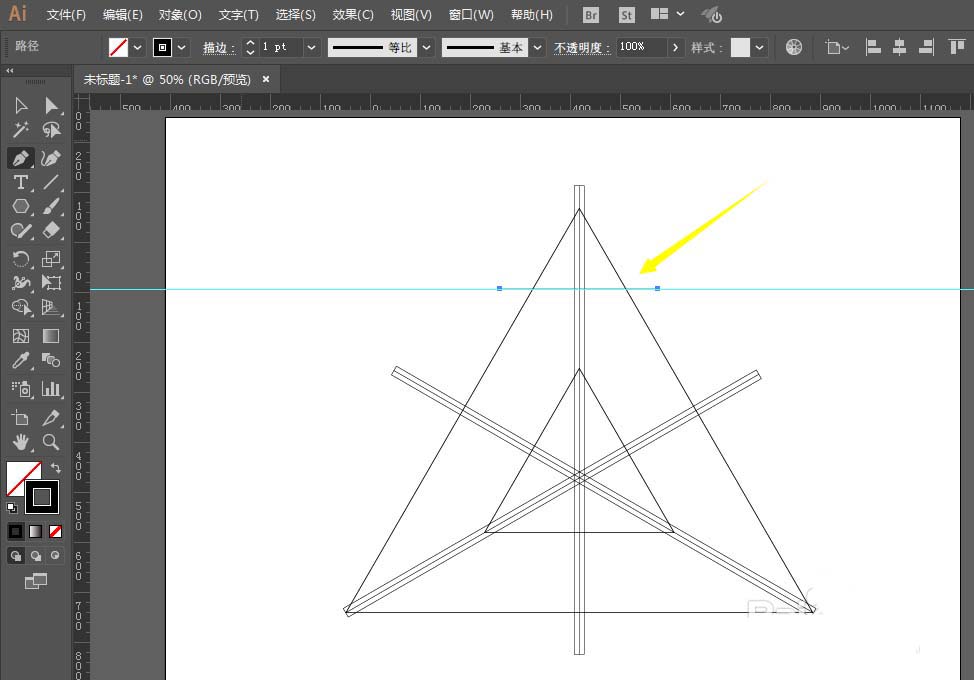This screenshot has height=680, width=974.
Task: Choose the Warp/Width tool
Action: [21, 283]
